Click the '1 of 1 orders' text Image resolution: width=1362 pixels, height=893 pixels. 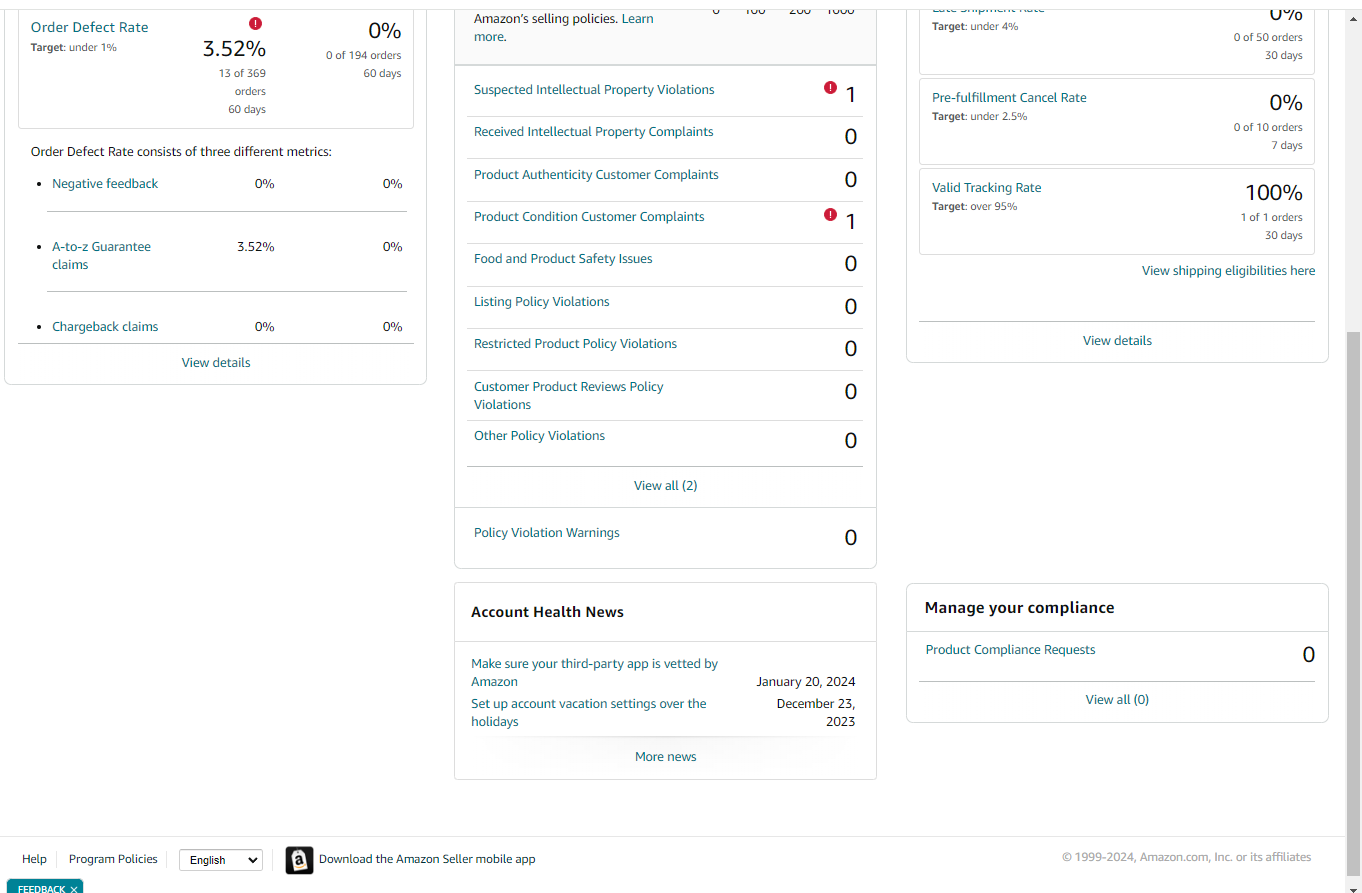tap(1272, 218)
